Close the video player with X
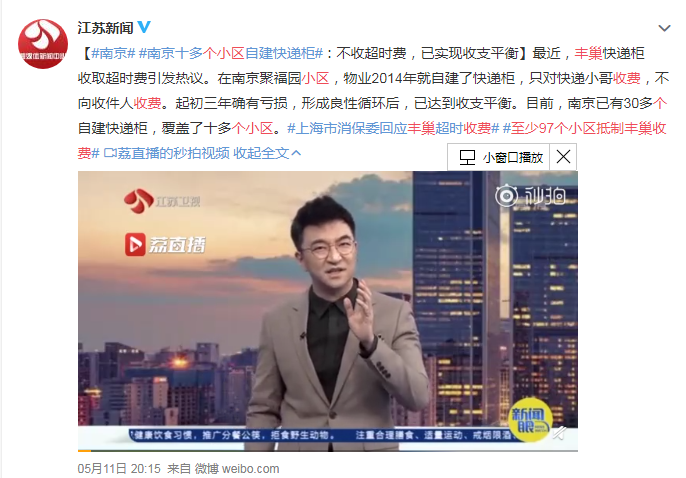Screen dimensions: 686x478 click(x=563, y=157)
